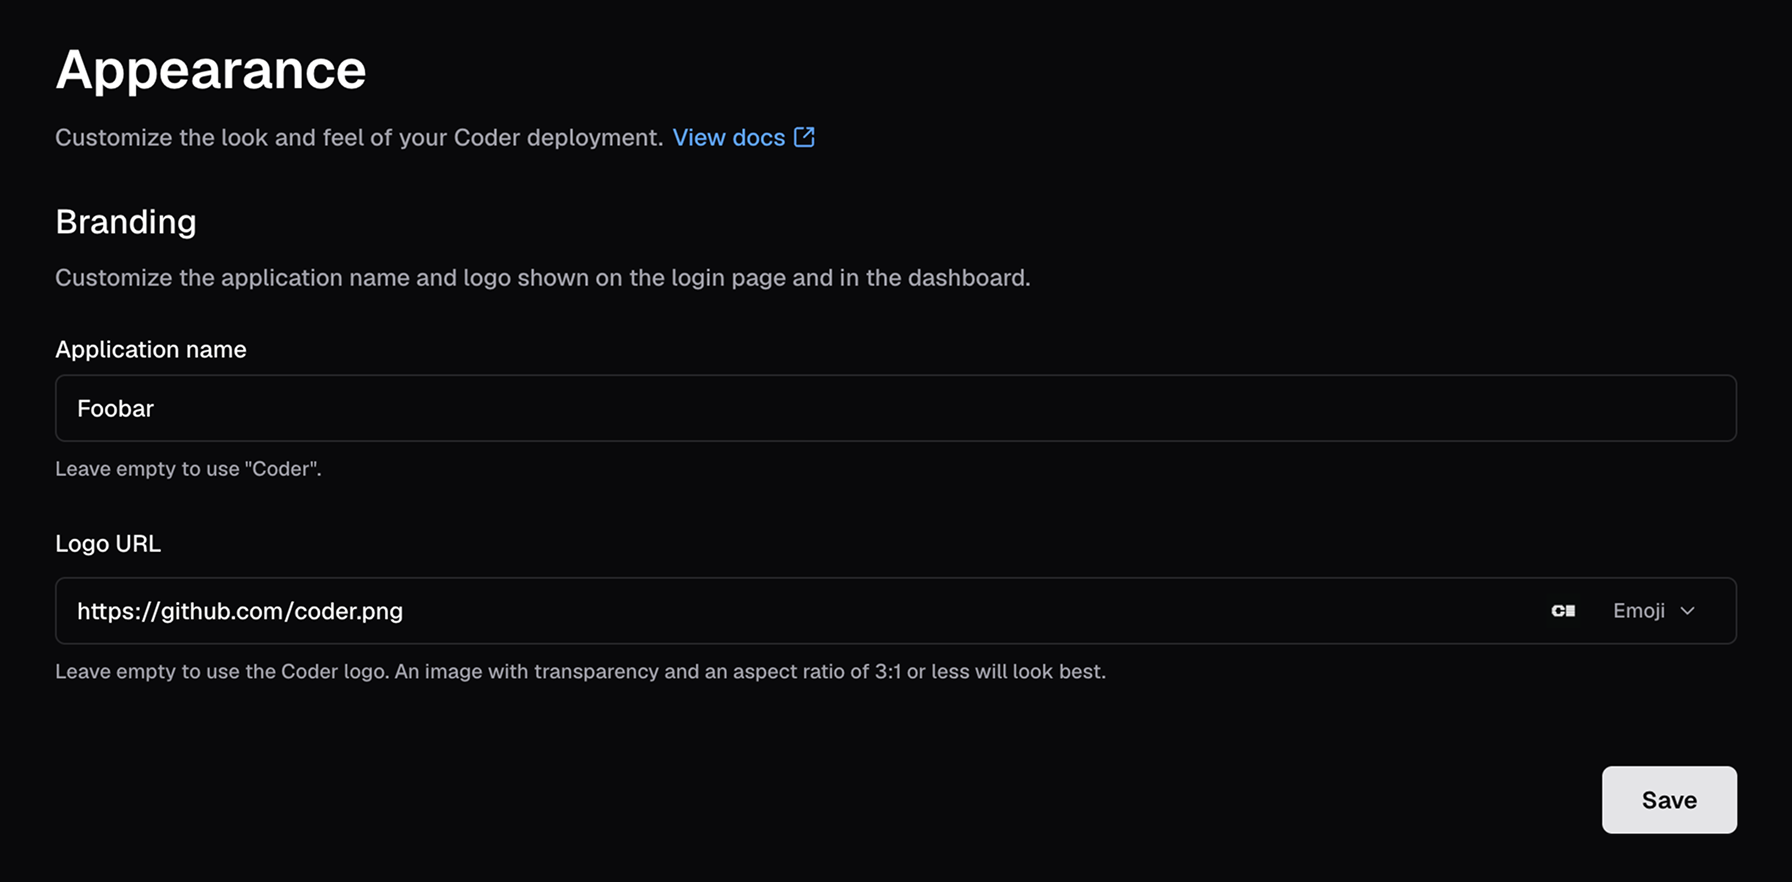Click the aspect ratio 3:1 helper text
This screenshot has width=1792, height=882.
pyautogui.click(x=580, y=671)
